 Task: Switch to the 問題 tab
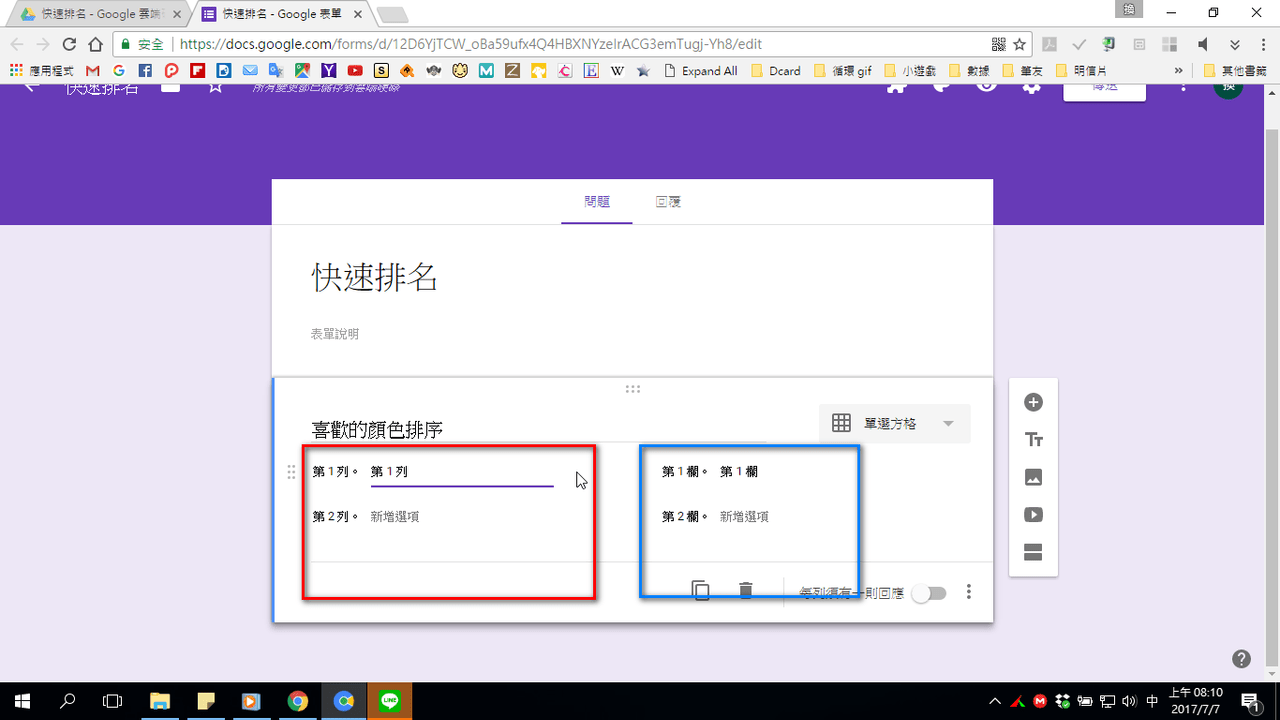(x=597, y=202)
